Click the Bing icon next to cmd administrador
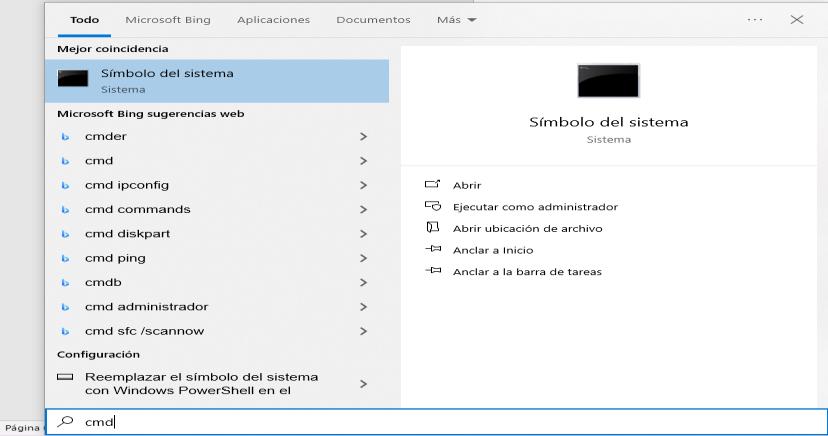 pos(65,307)
